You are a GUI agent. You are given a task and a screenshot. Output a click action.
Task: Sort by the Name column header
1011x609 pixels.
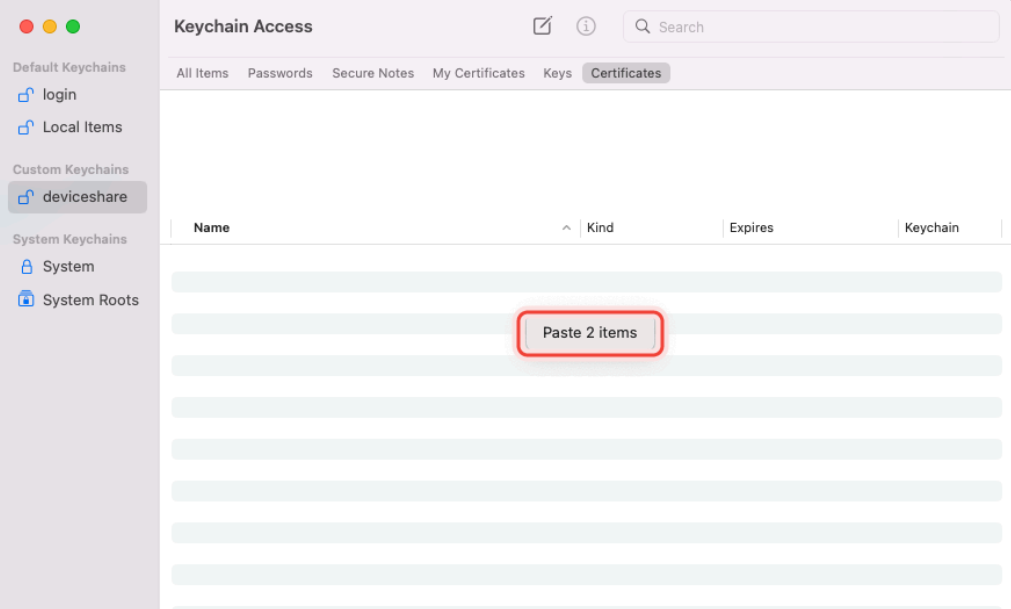(211, 228)
